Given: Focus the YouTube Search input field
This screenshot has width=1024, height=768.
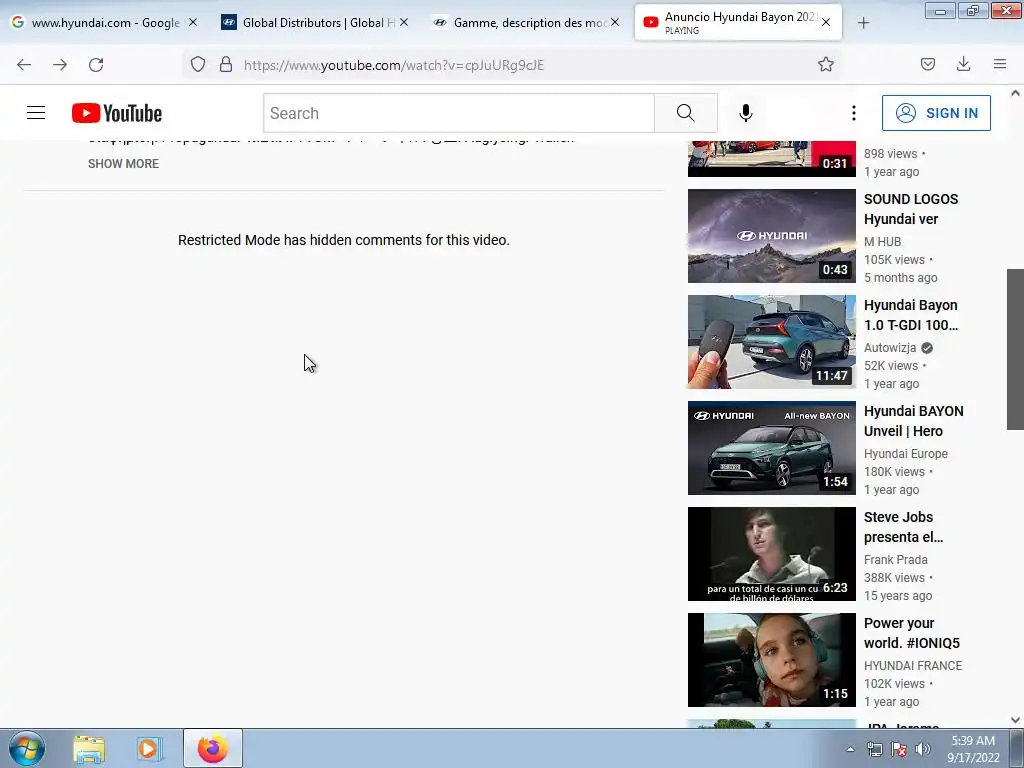Looking at the screenshot, I should click(459, 113).
